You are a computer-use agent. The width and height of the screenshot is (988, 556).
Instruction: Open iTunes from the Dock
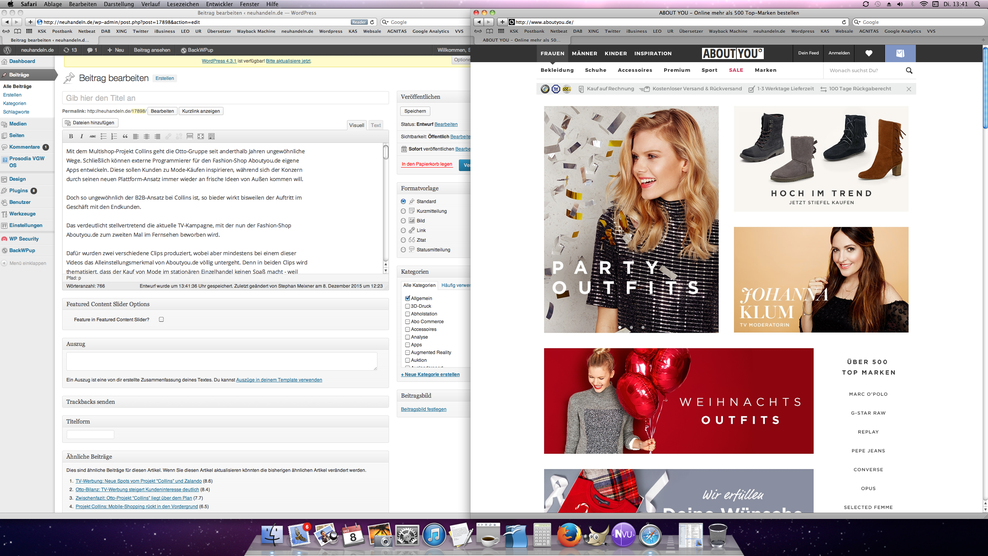(434, 536)
